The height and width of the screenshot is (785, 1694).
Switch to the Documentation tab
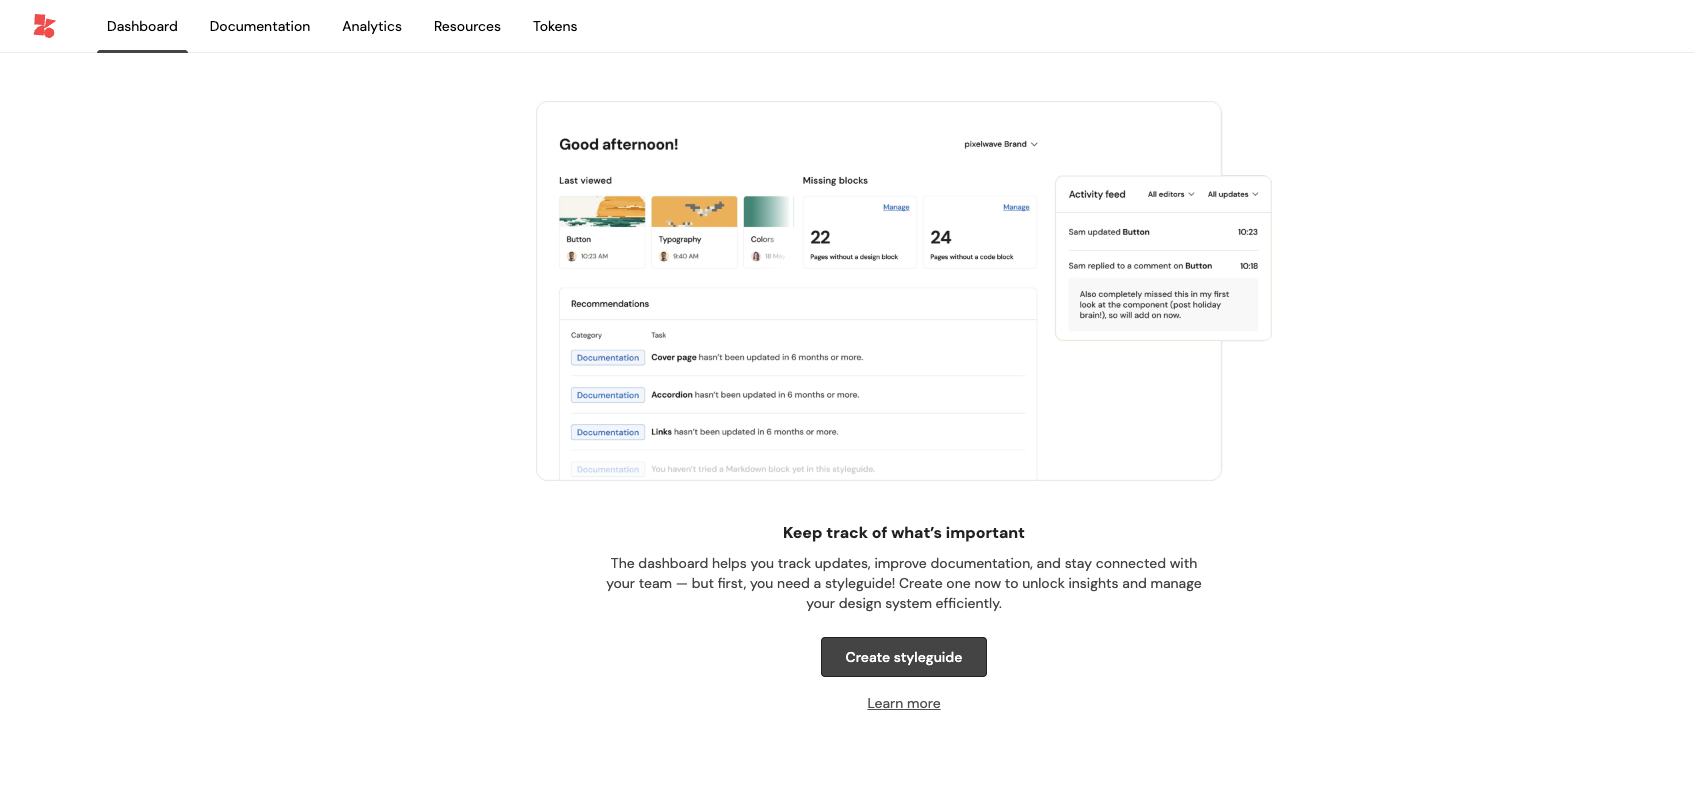259,26
